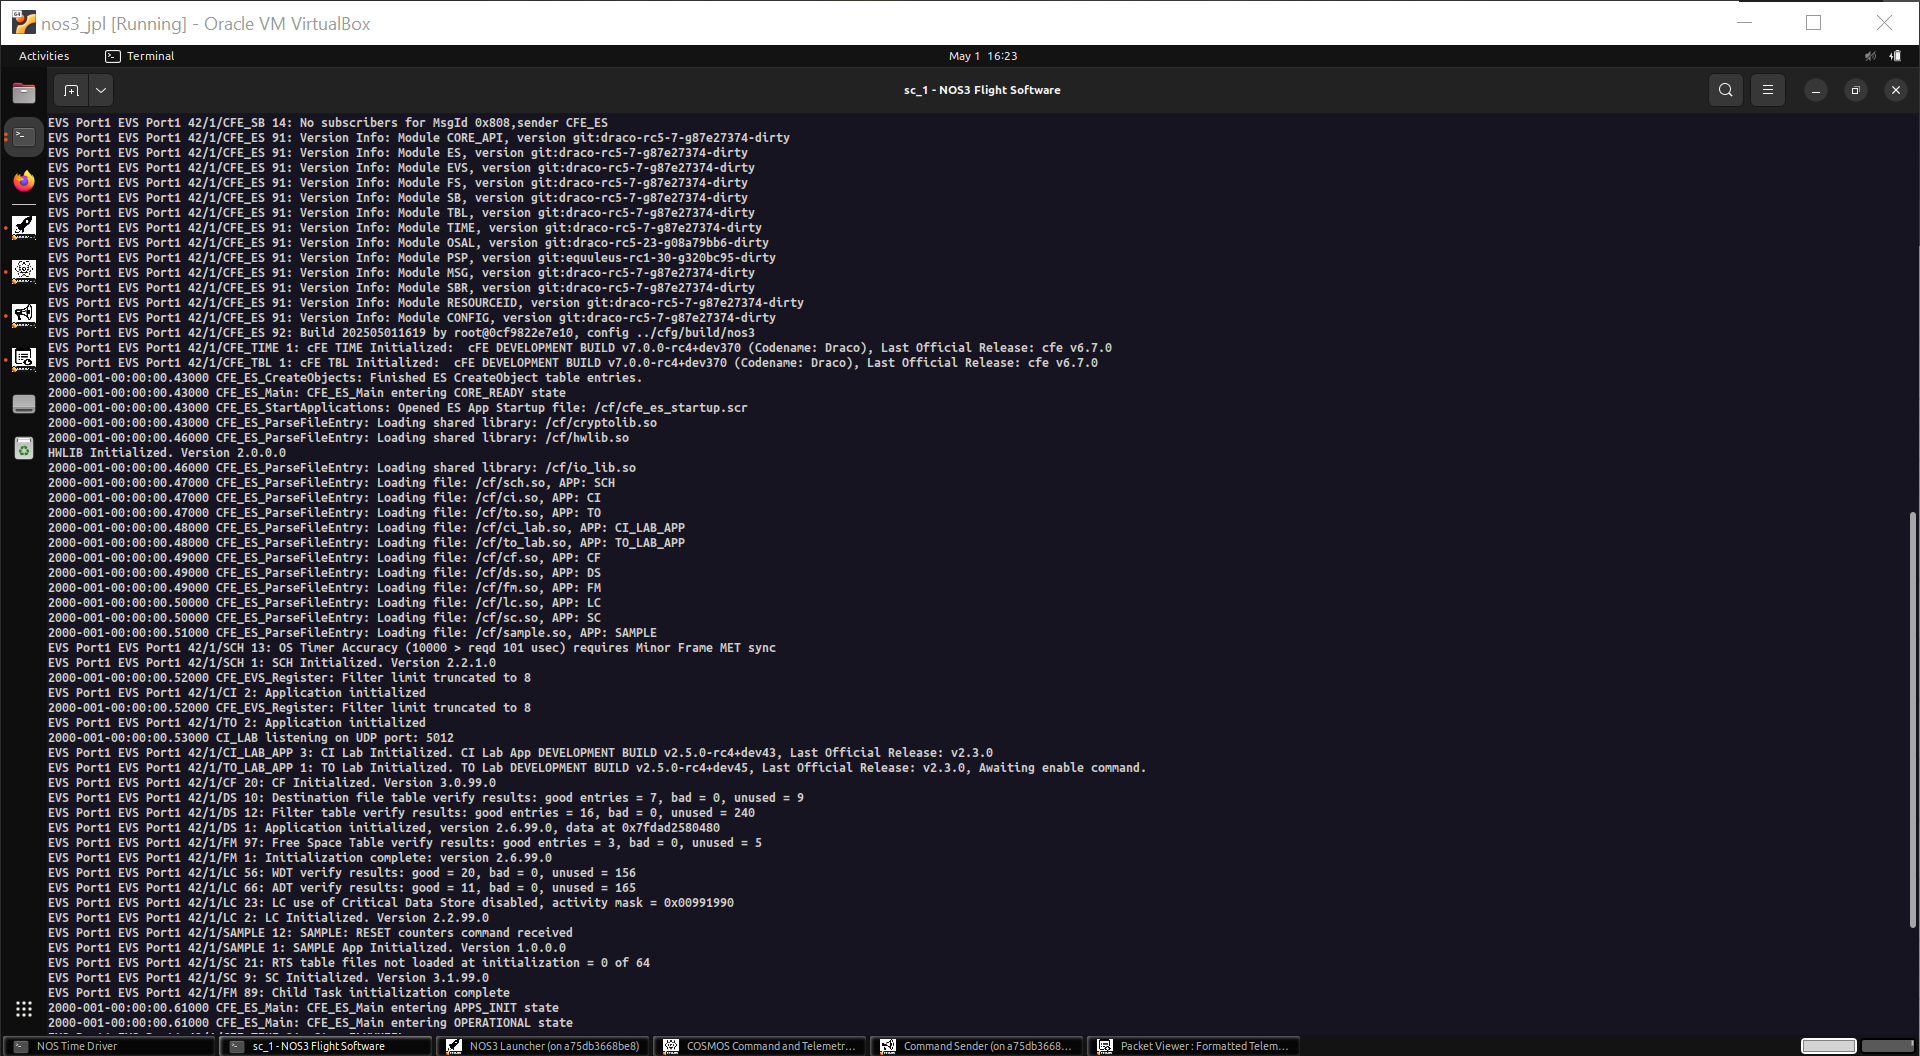1920x1056 pixels.
Task: Show the applications grid
Action: (x=24, y=1009)
